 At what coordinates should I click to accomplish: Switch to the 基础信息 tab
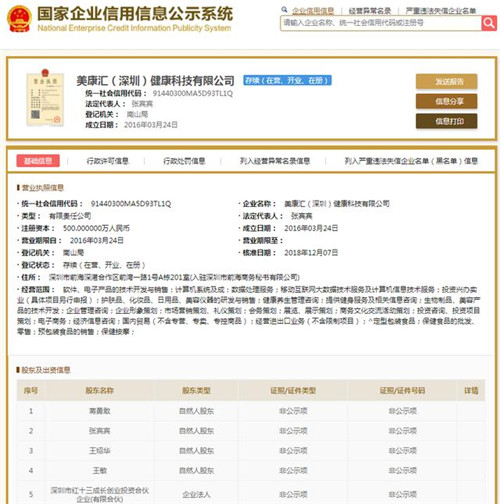38,161
